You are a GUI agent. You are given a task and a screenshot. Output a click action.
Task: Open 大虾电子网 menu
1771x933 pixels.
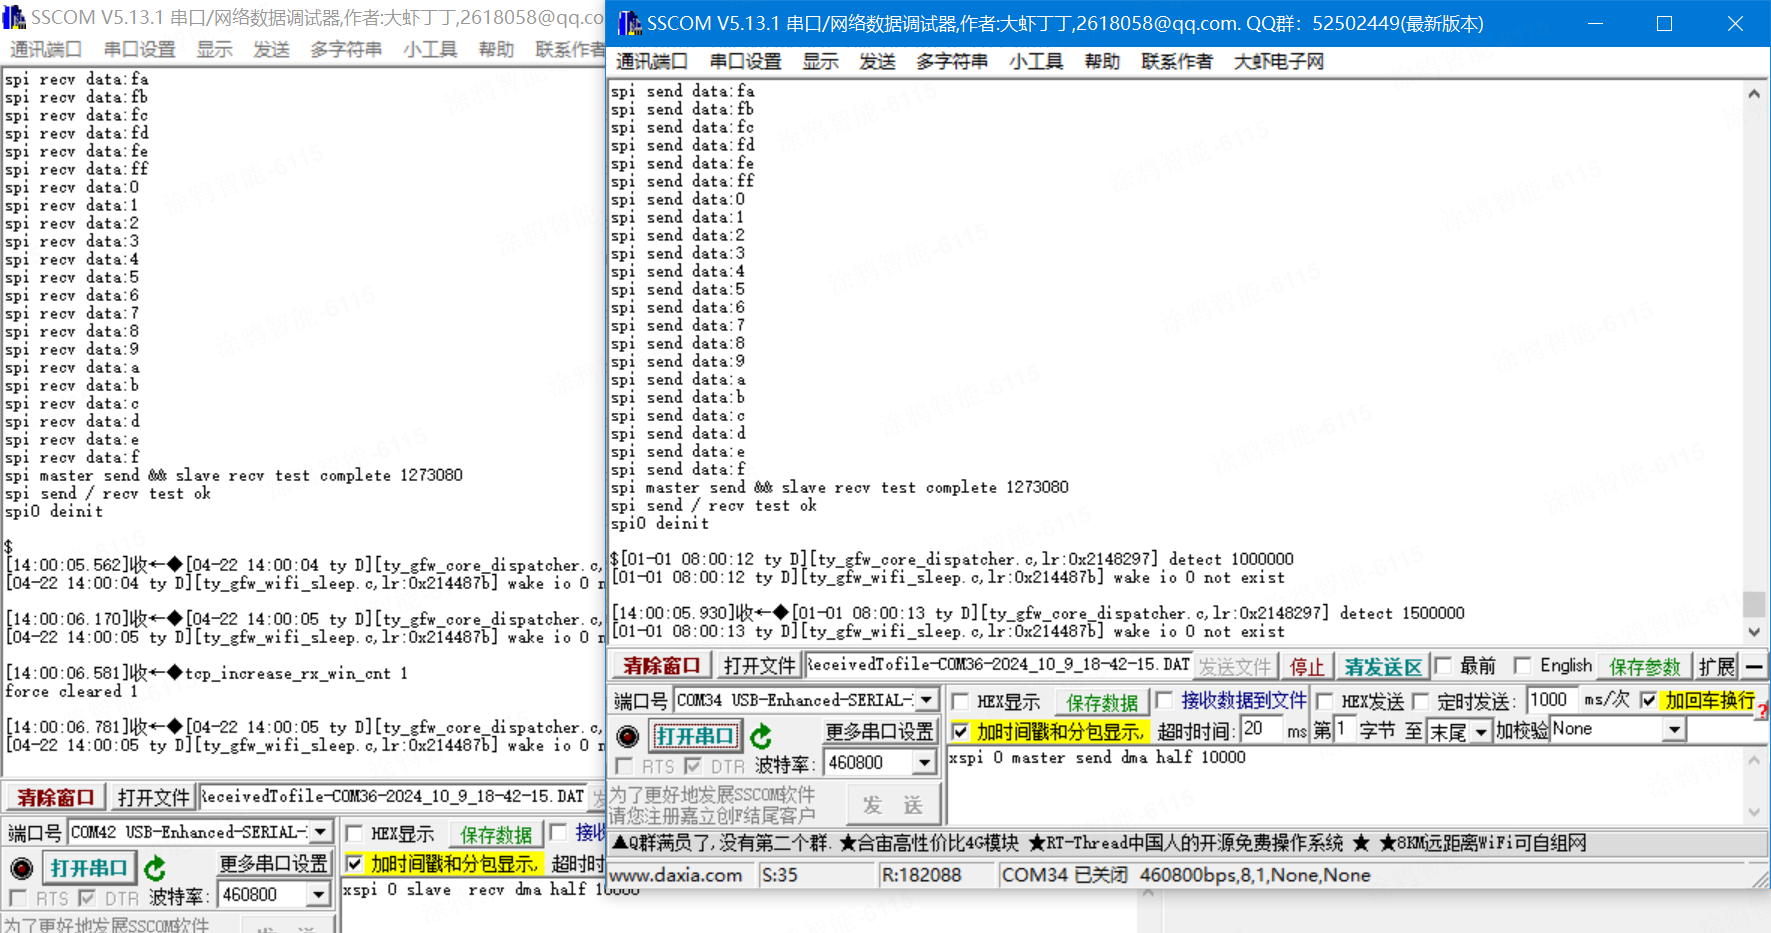(x=1279, y=61)
